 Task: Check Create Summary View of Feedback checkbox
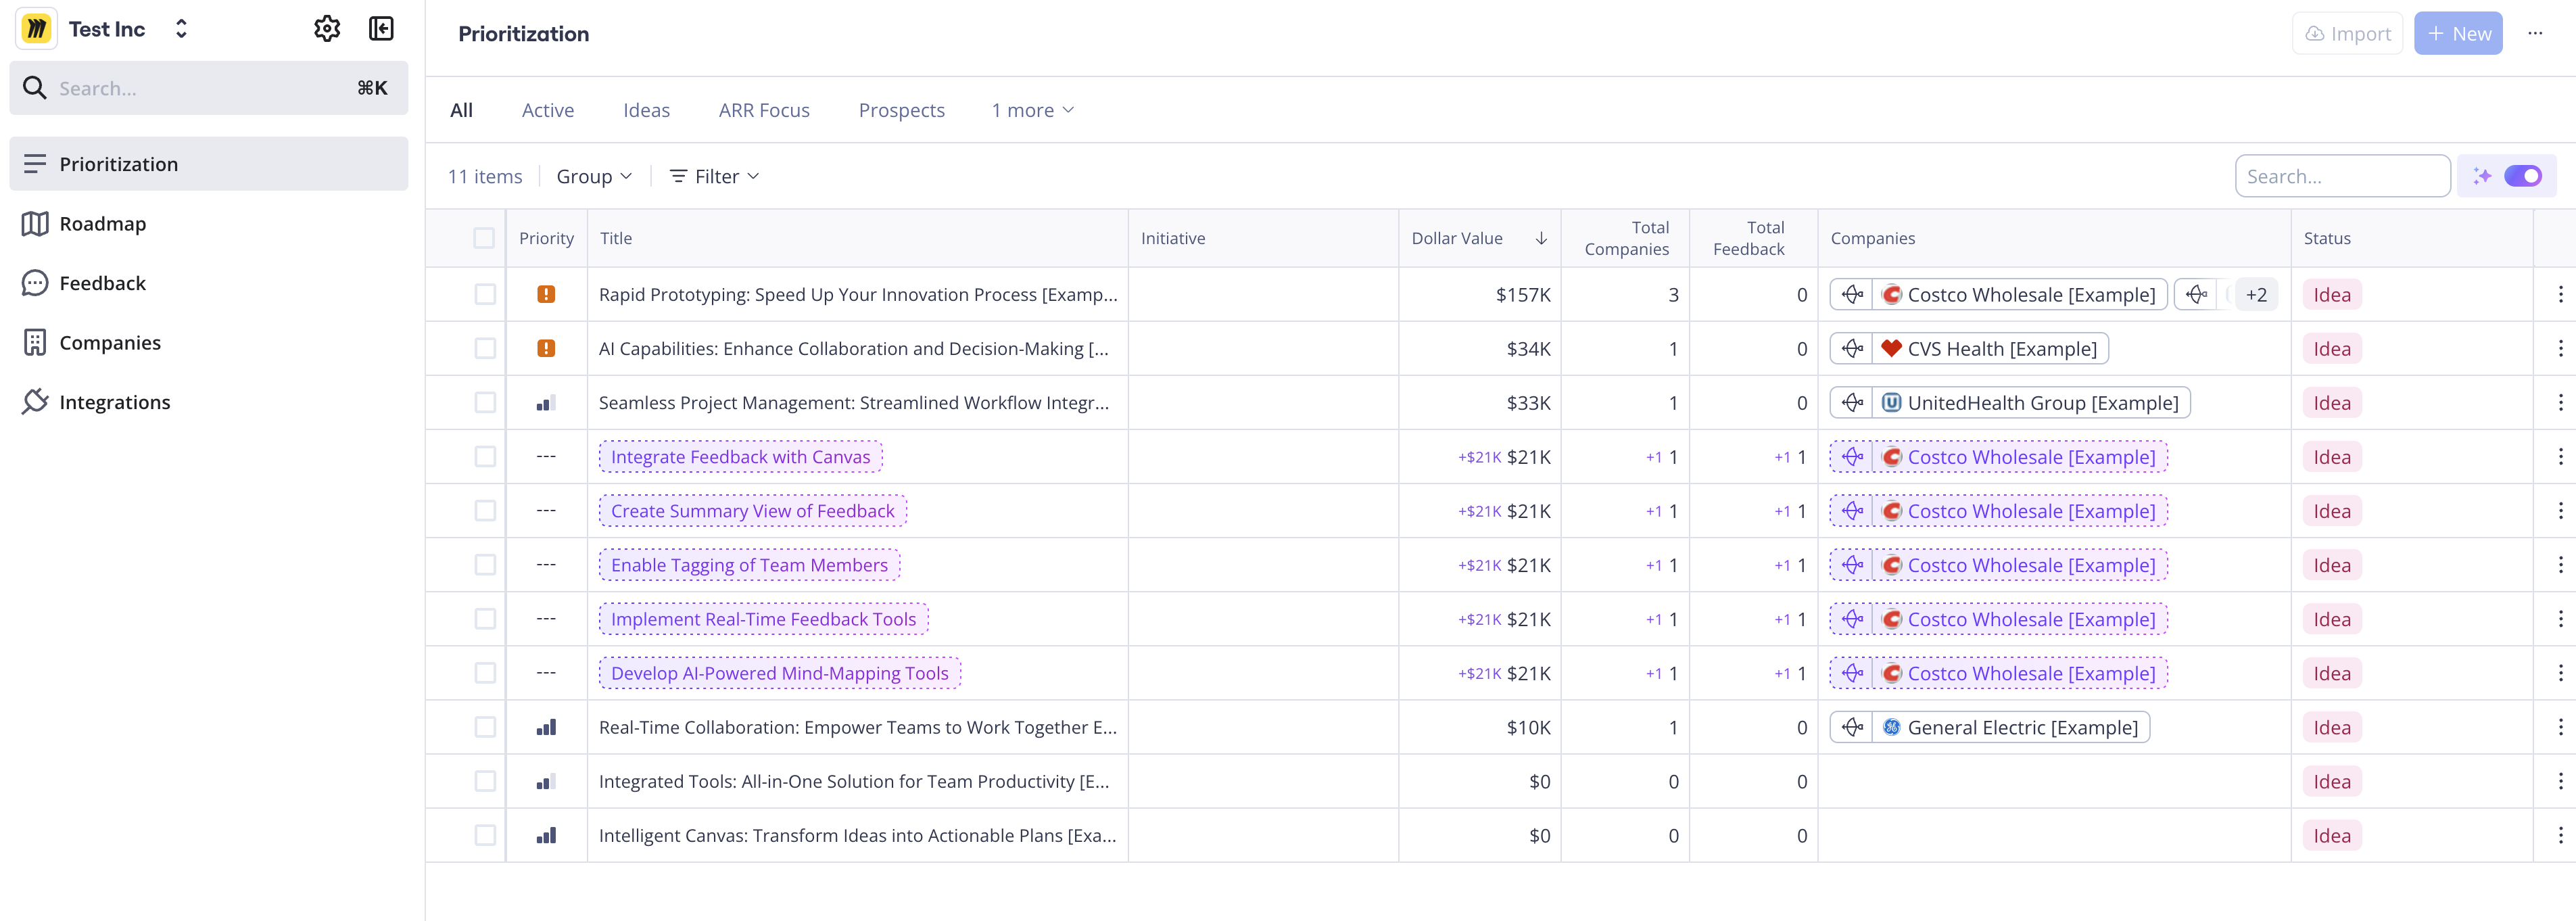[485, 511]
